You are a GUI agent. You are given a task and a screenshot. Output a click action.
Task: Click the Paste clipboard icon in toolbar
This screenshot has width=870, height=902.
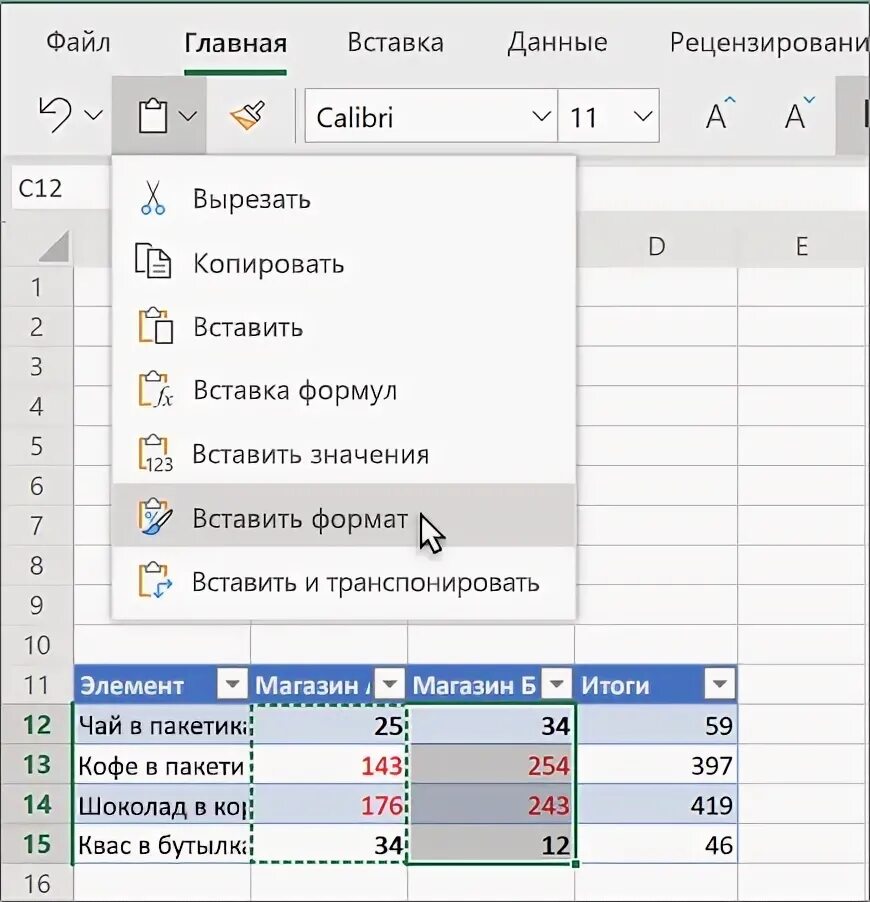pyautogui.click(x=153, y=116)
